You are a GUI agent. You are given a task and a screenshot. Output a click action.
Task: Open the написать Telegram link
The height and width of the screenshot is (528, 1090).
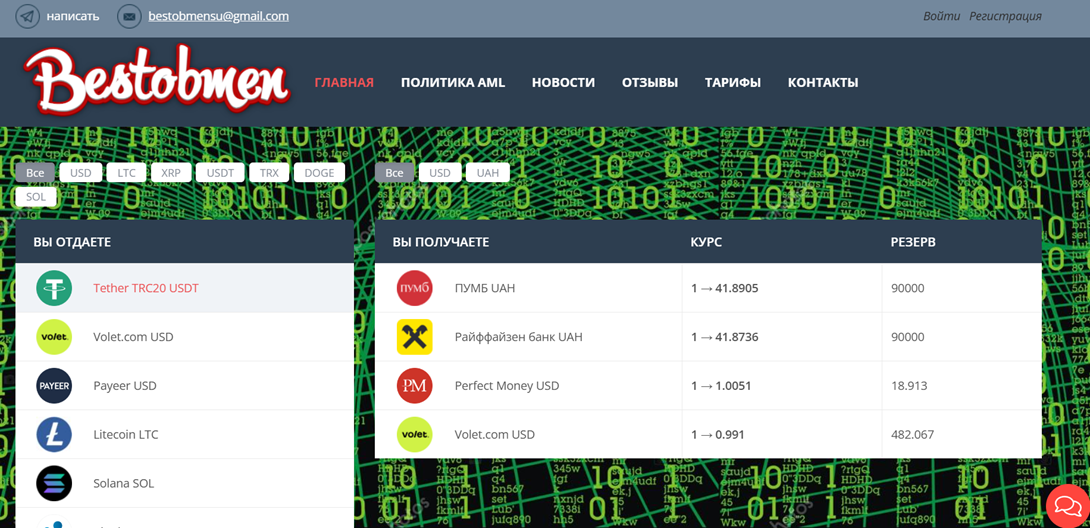(x=73, y=16)
